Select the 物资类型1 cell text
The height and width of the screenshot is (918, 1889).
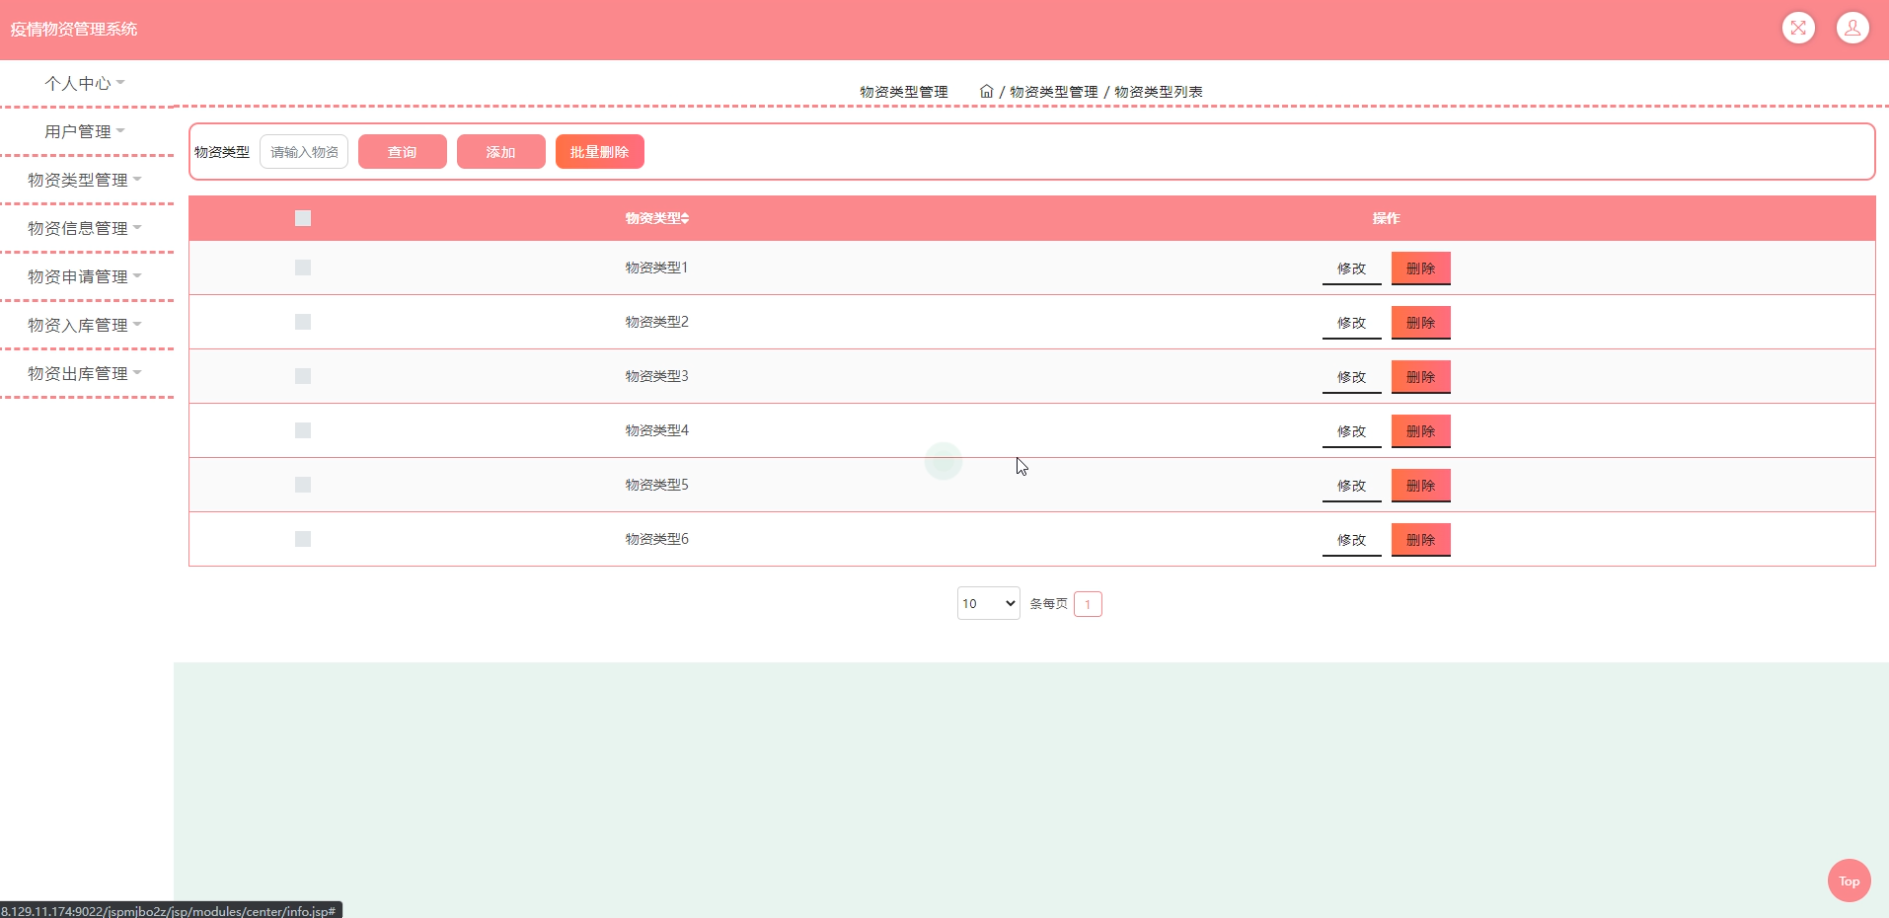pyautogui.click(x=657, y=267)
